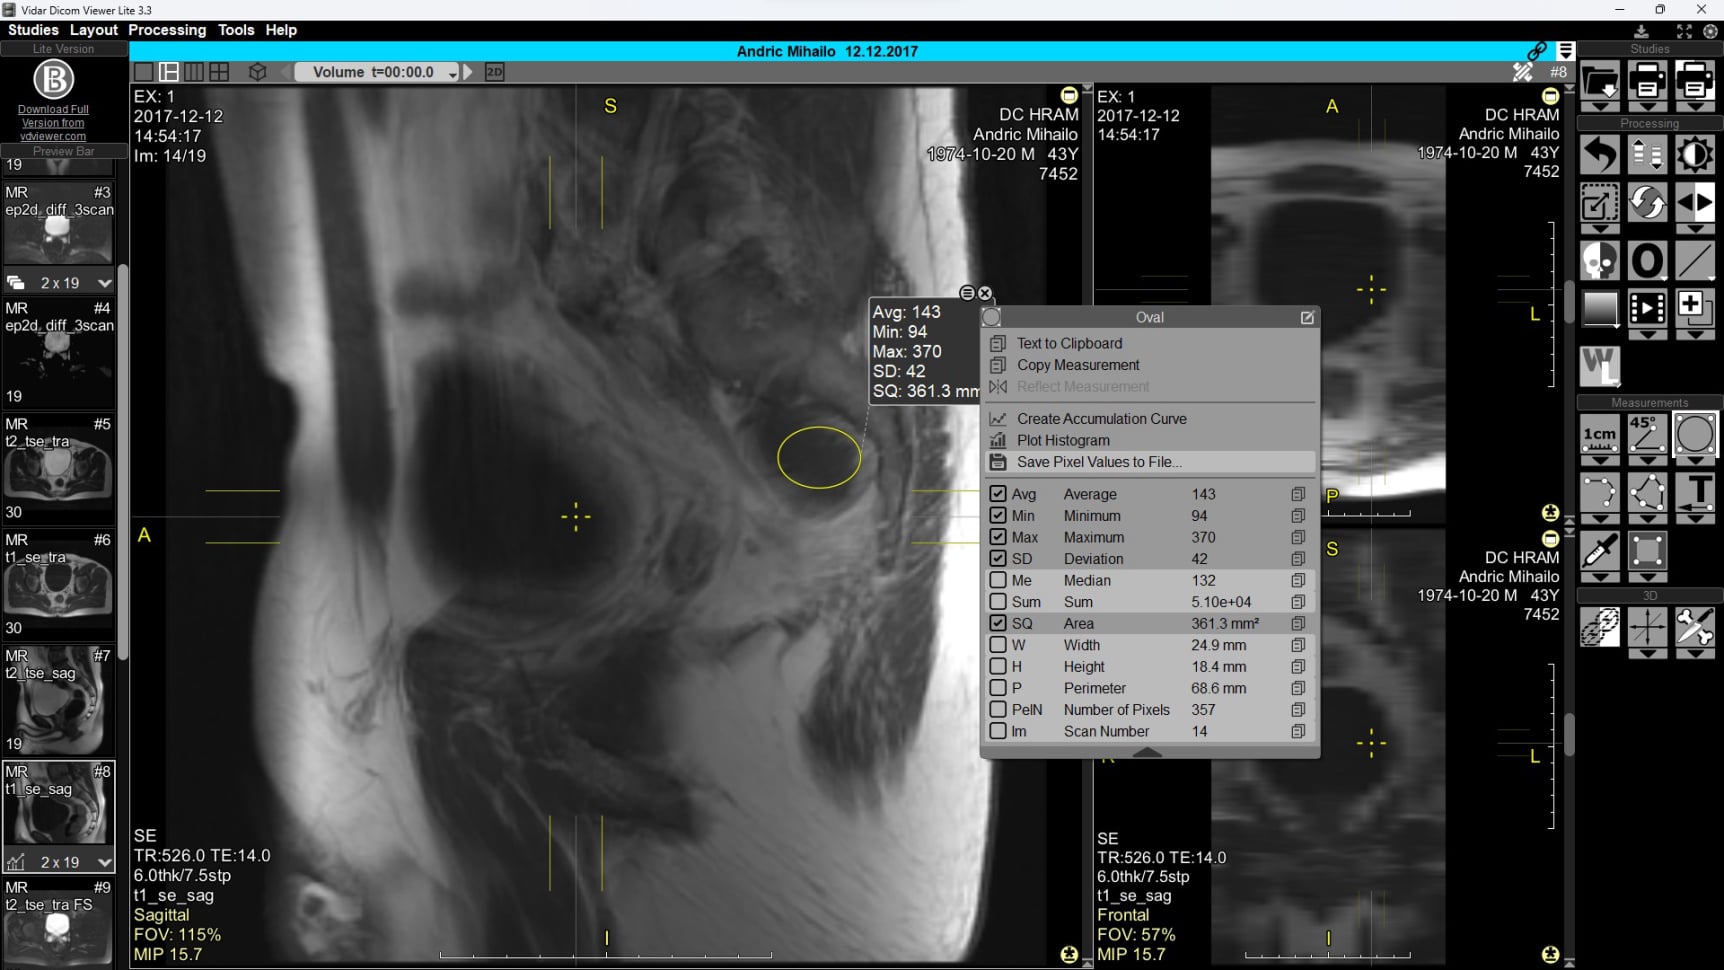Enable the Me Median checkbox

tap(998, 580)
